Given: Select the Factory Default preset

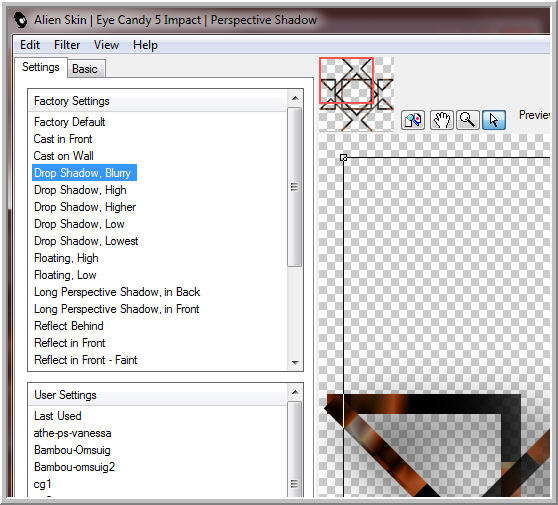Looking at the screenshot, I should point(69,122).
